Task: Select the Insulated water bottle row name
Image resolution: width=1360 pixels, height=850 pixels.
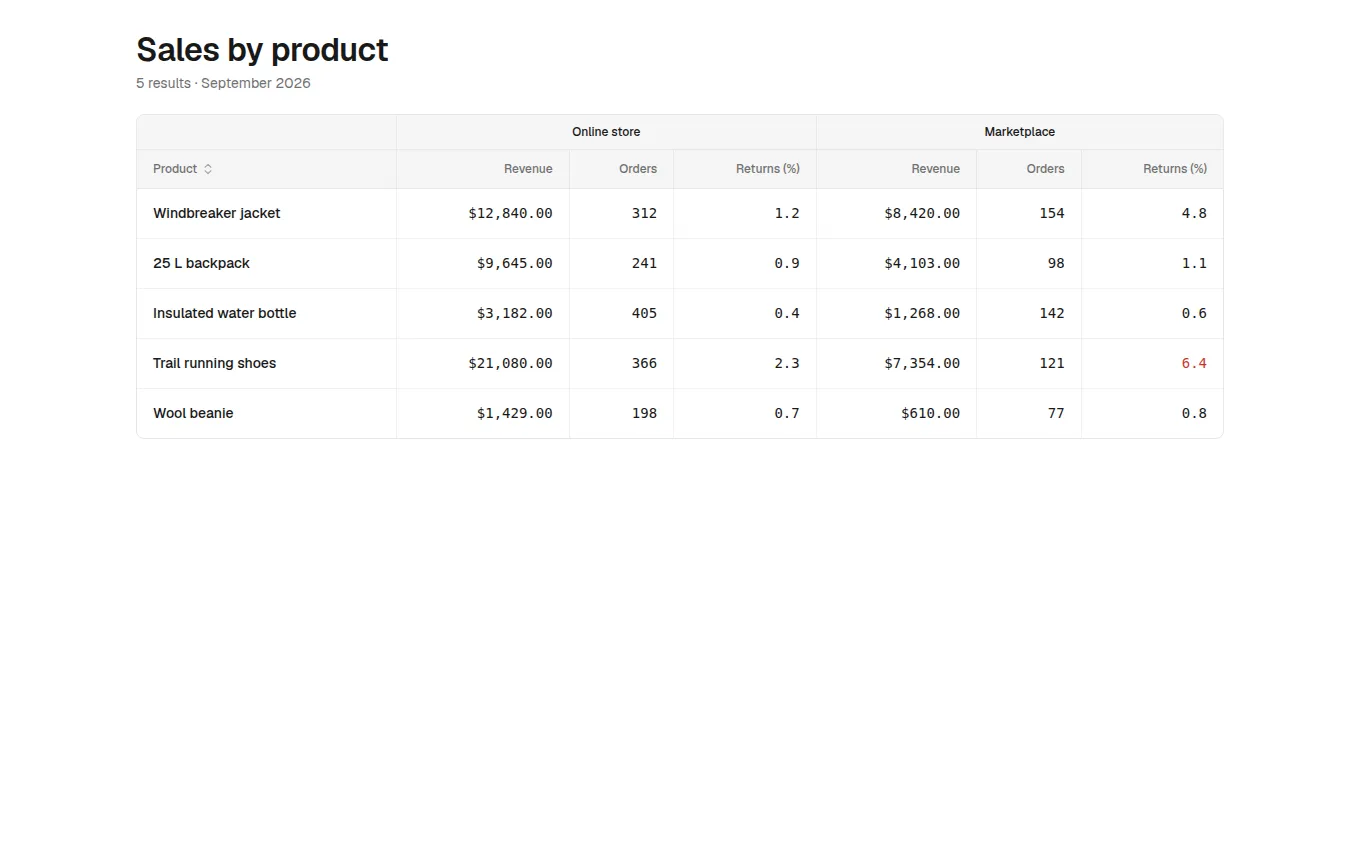Action: tap(225, 313)
